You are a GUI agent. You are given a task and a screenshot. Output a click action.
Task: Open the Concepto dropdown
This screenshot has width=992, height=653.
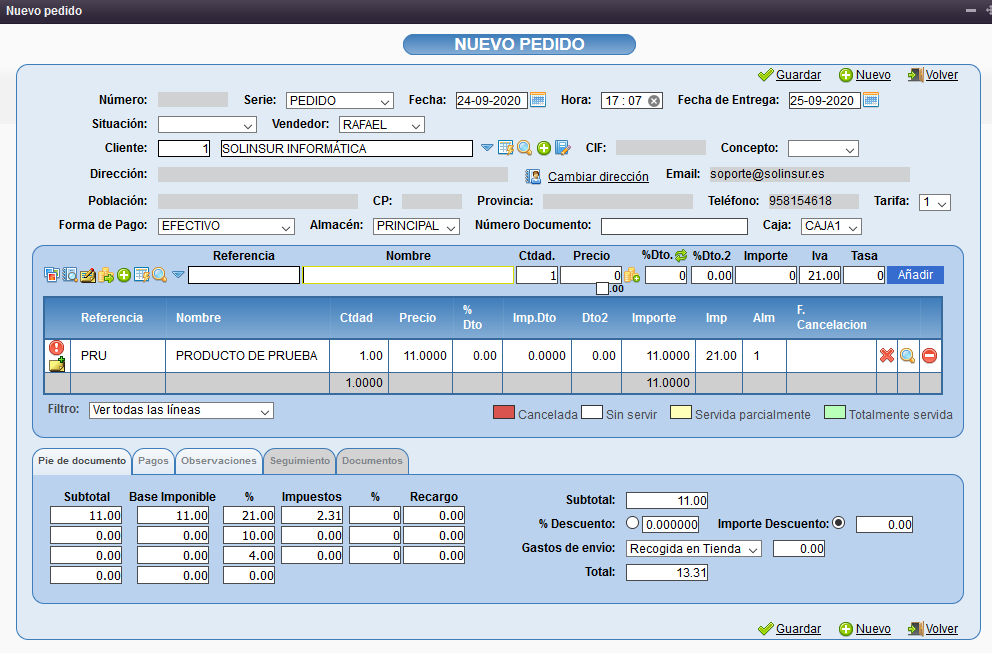[x=823, y=149]
